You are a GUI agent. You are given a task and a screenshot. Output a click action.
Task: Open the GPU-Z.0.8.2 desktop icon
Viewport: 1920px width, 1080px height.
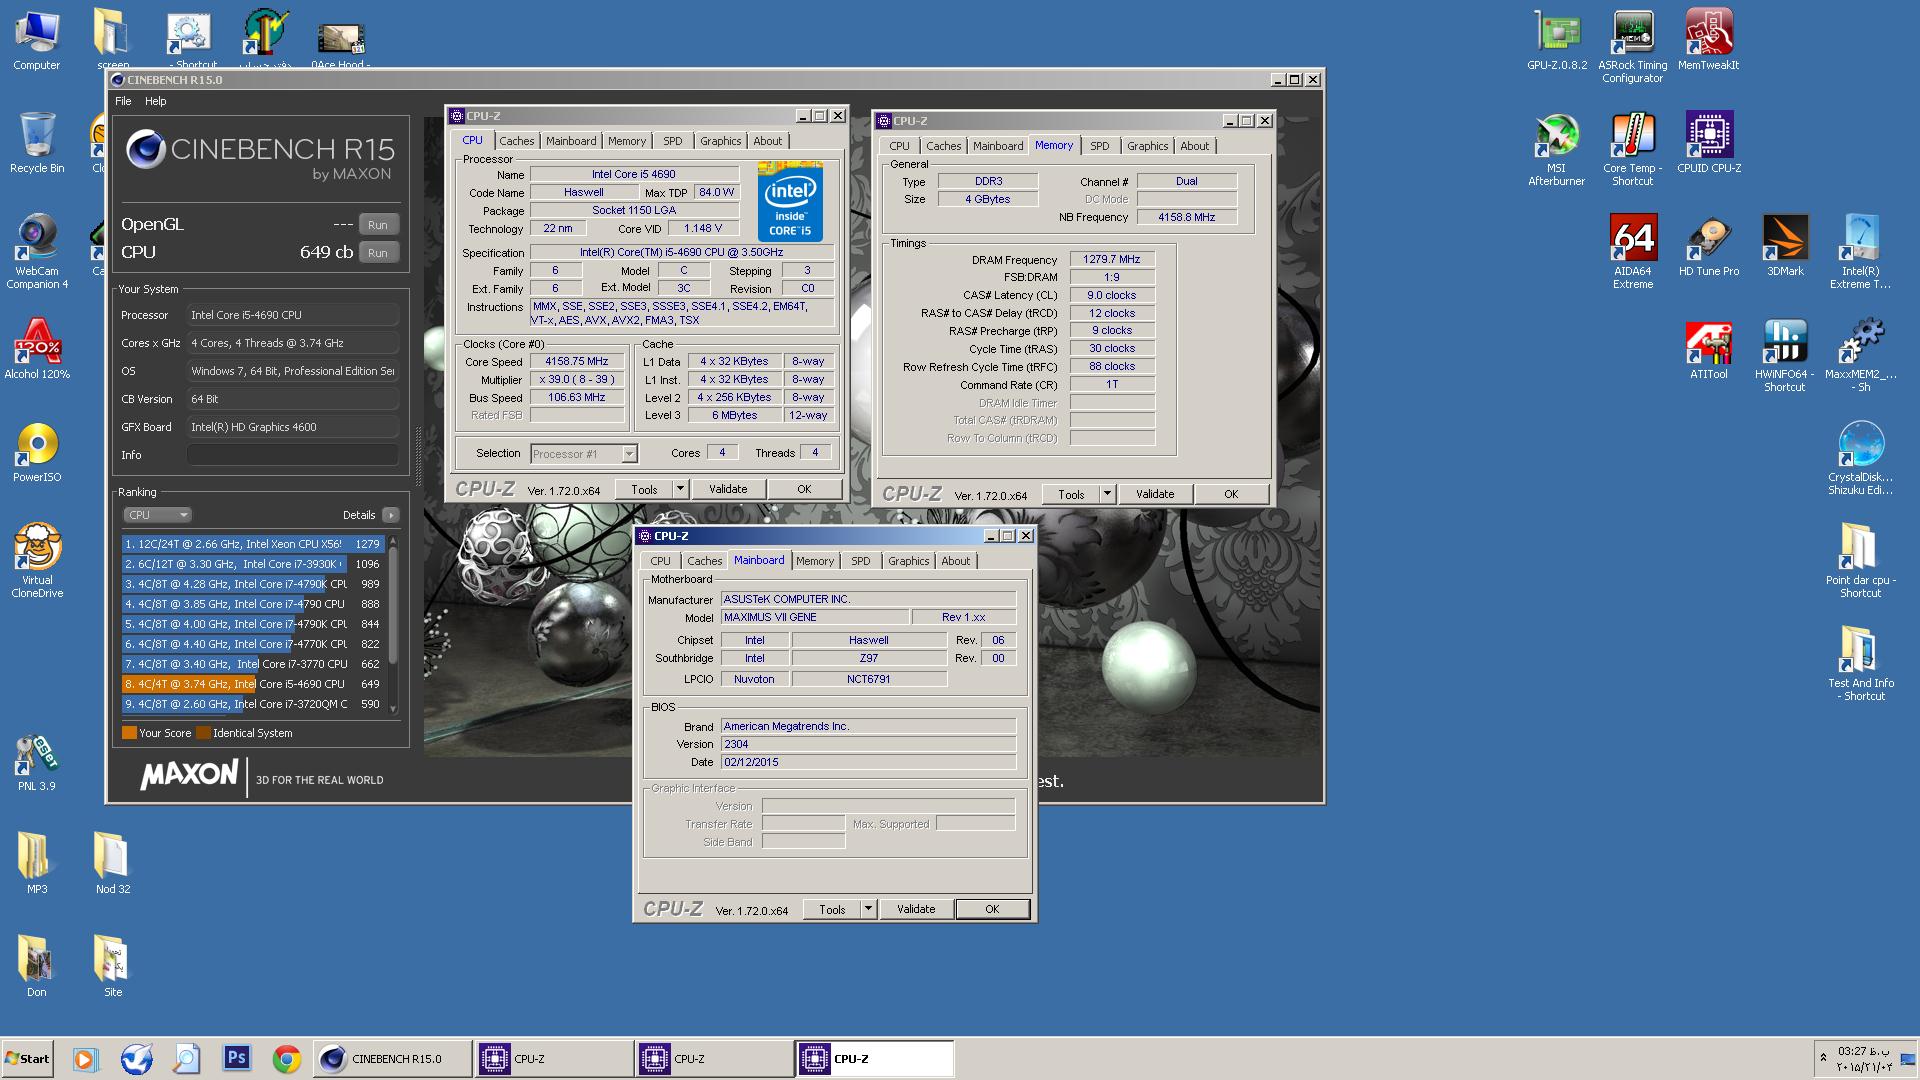1557,40
